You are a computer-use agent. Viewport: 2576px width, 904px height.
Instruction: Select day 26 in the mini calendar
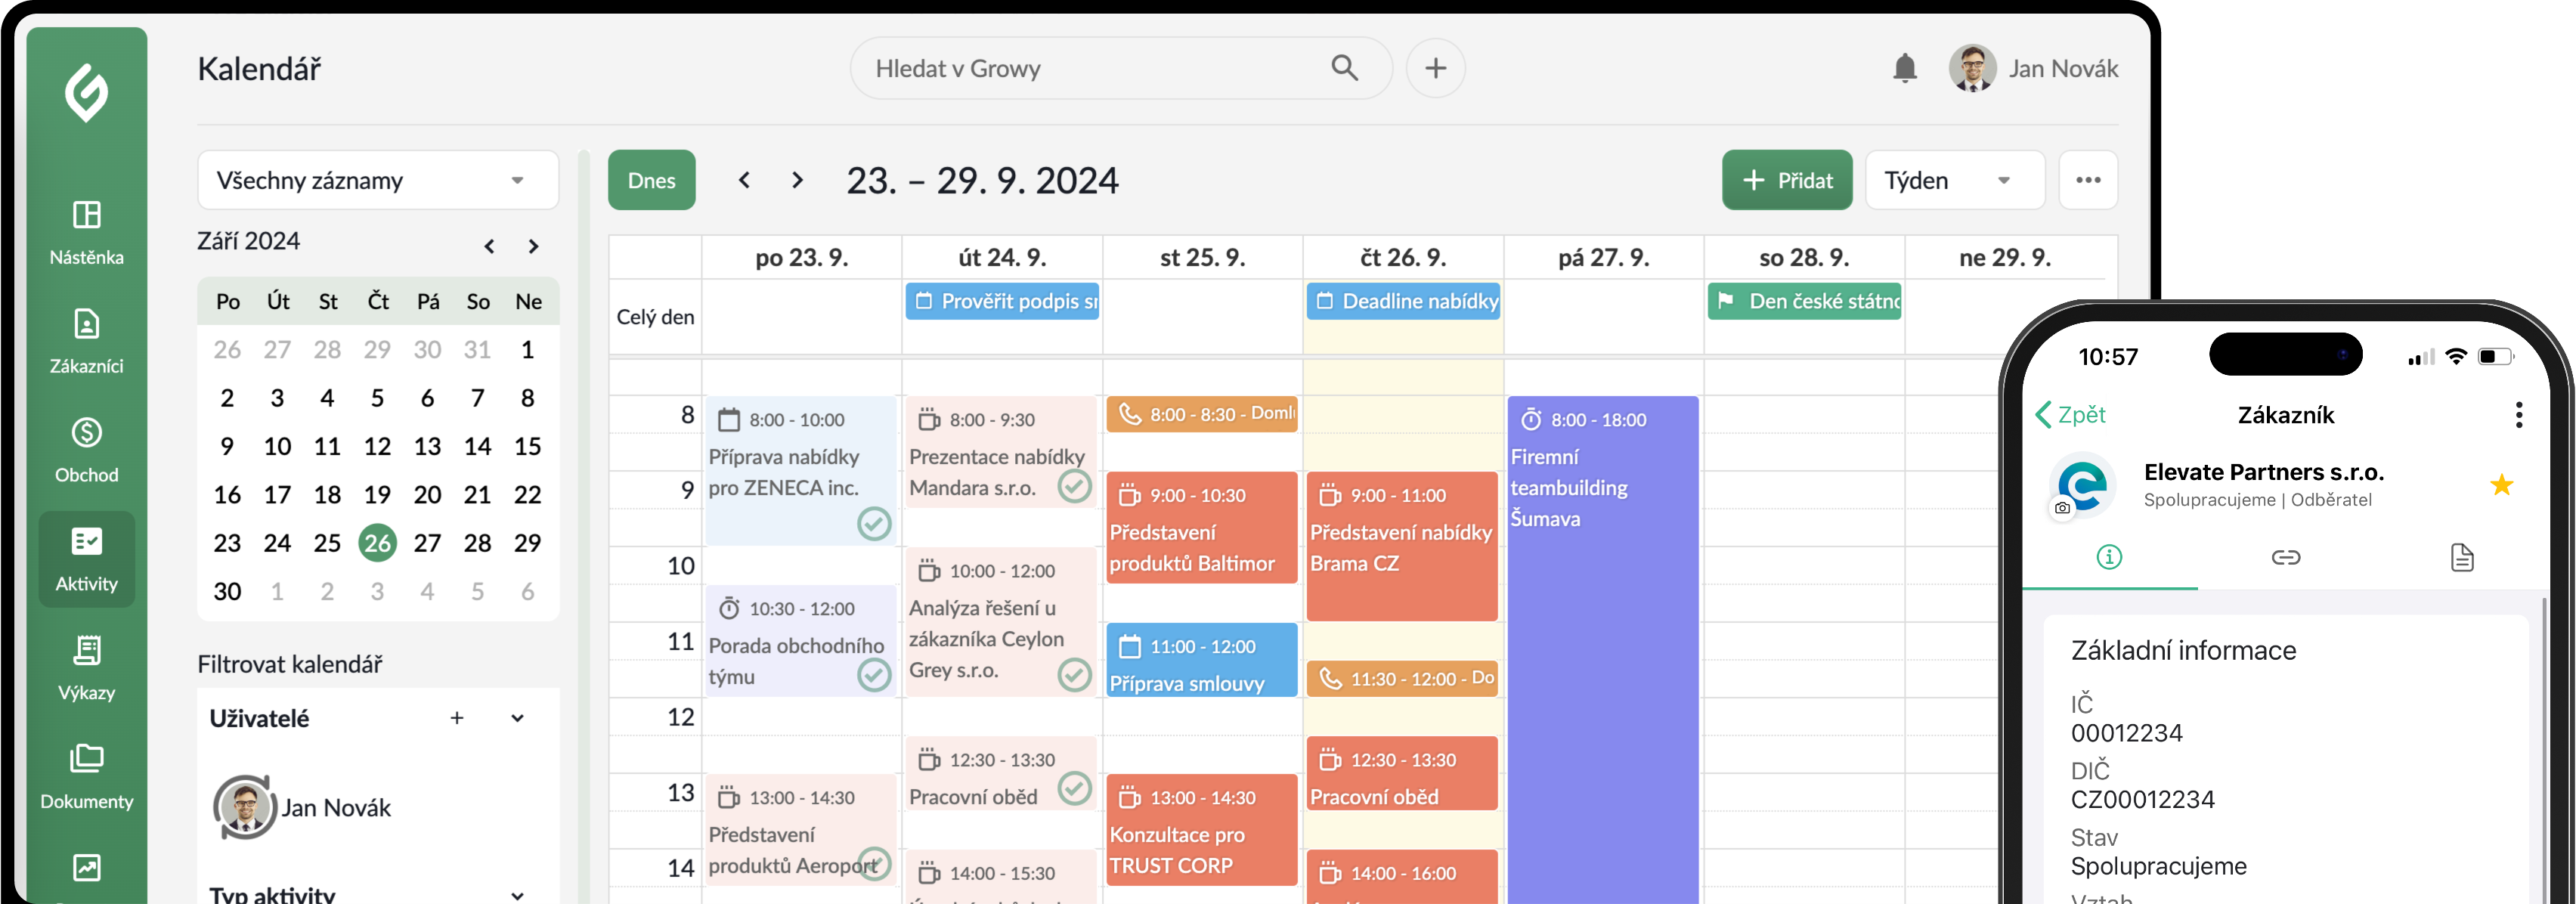tap(377, 543)
